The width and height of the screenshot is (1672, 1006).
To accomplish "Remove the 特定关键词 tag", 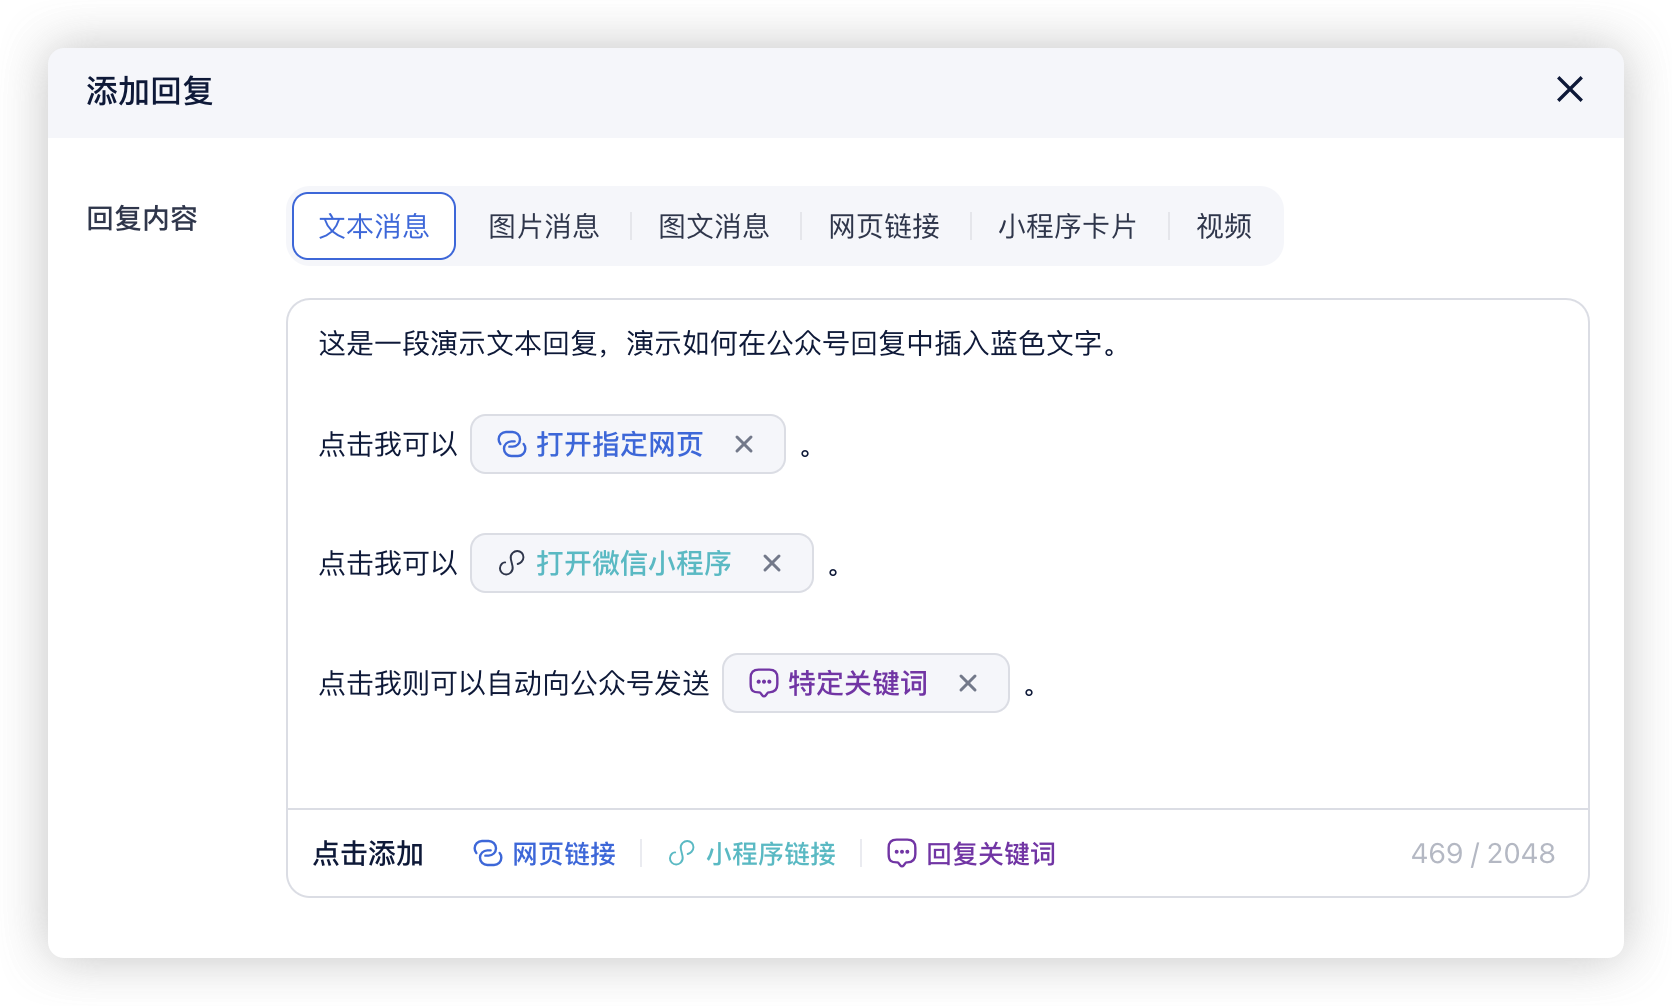I will pos(968,683).
